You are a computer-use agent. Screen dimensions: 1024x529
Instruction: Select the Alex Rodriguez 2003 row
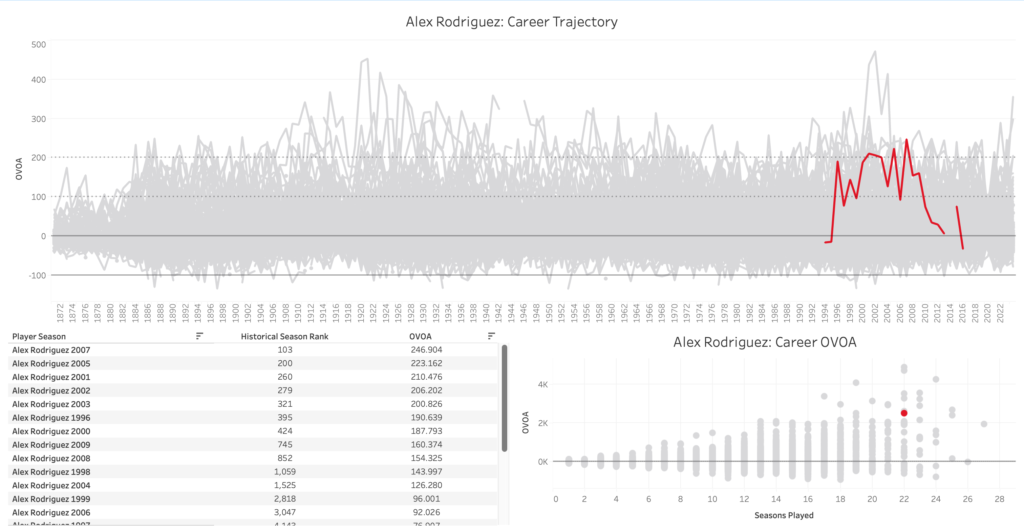(253, 404)
